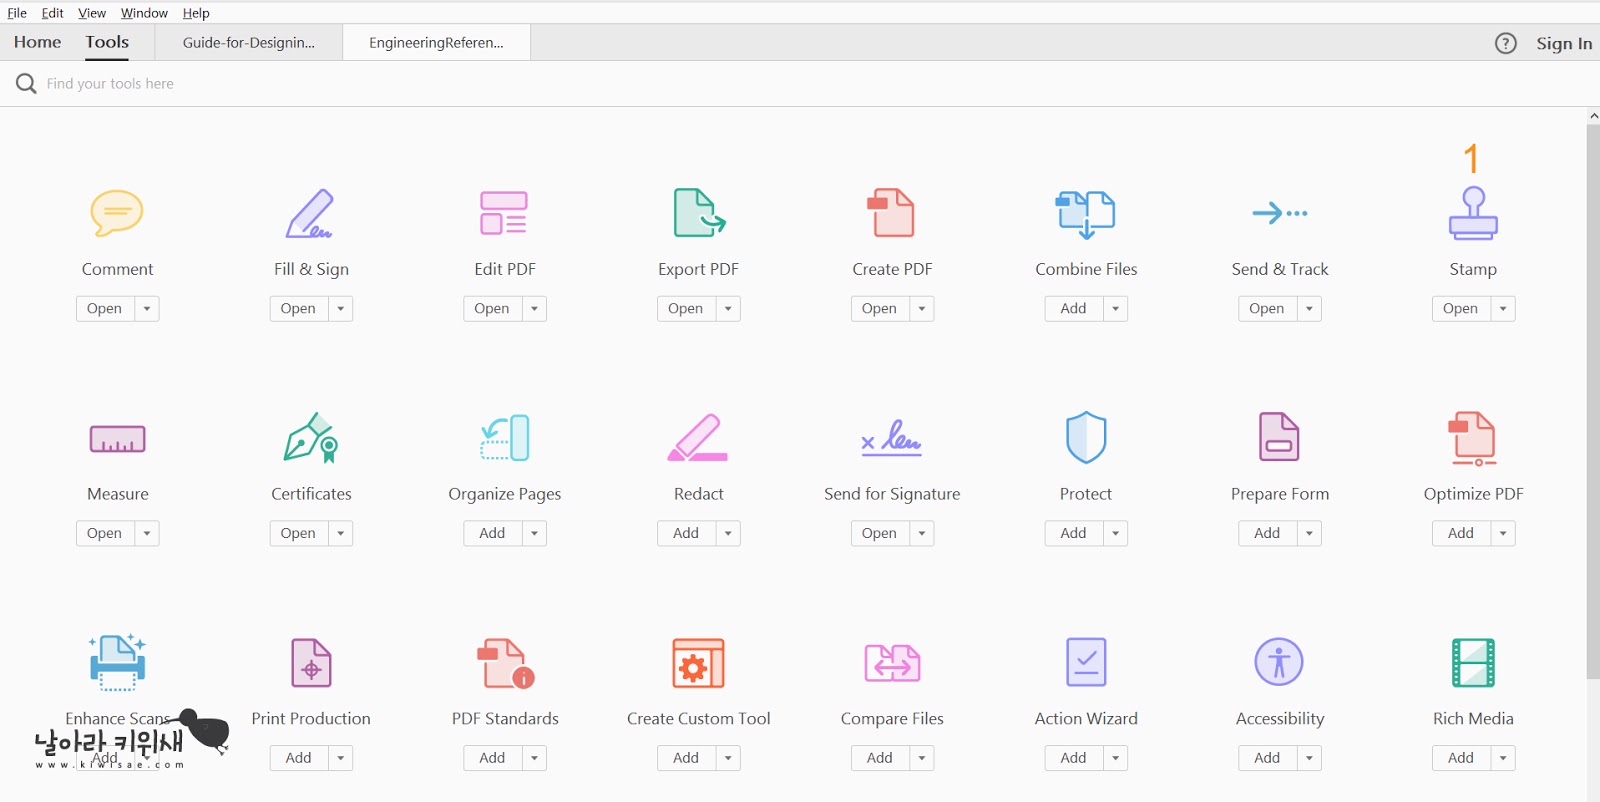Click Open under Export PDF

point(685,309)
